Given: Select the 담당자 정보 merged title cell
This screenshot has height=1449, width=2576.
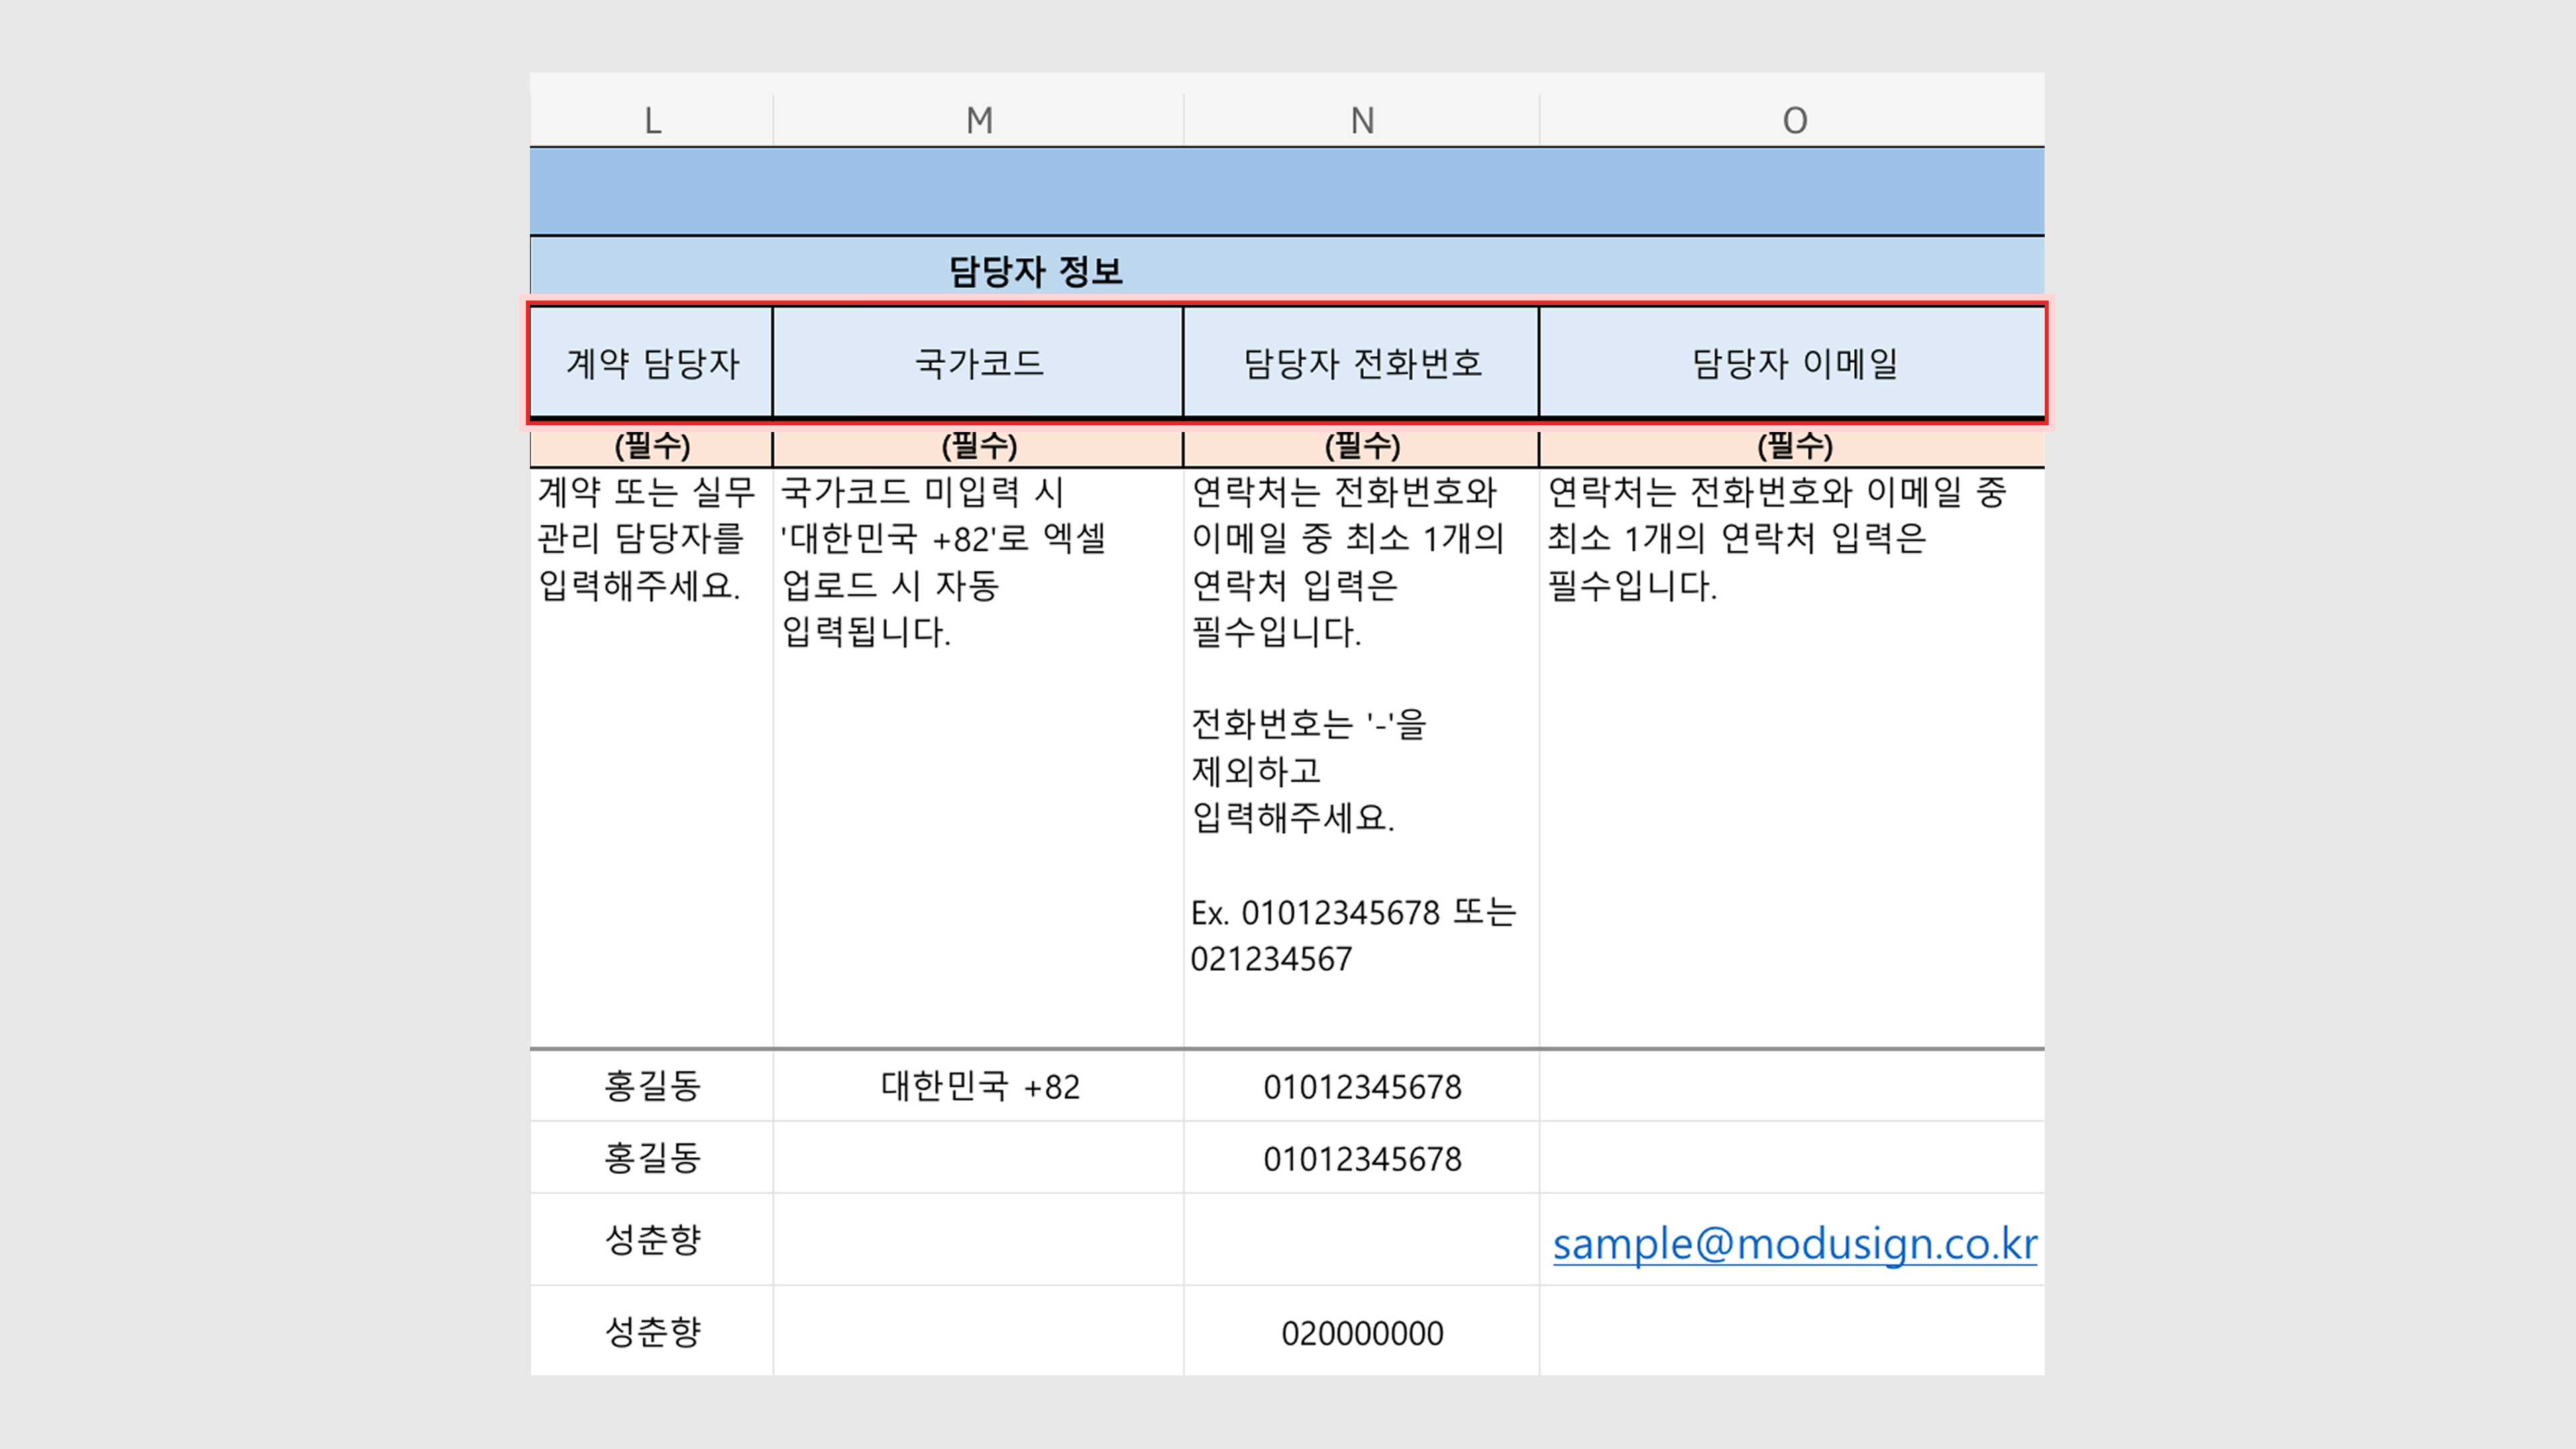Looking at the screenshot, I should 1035,270.
